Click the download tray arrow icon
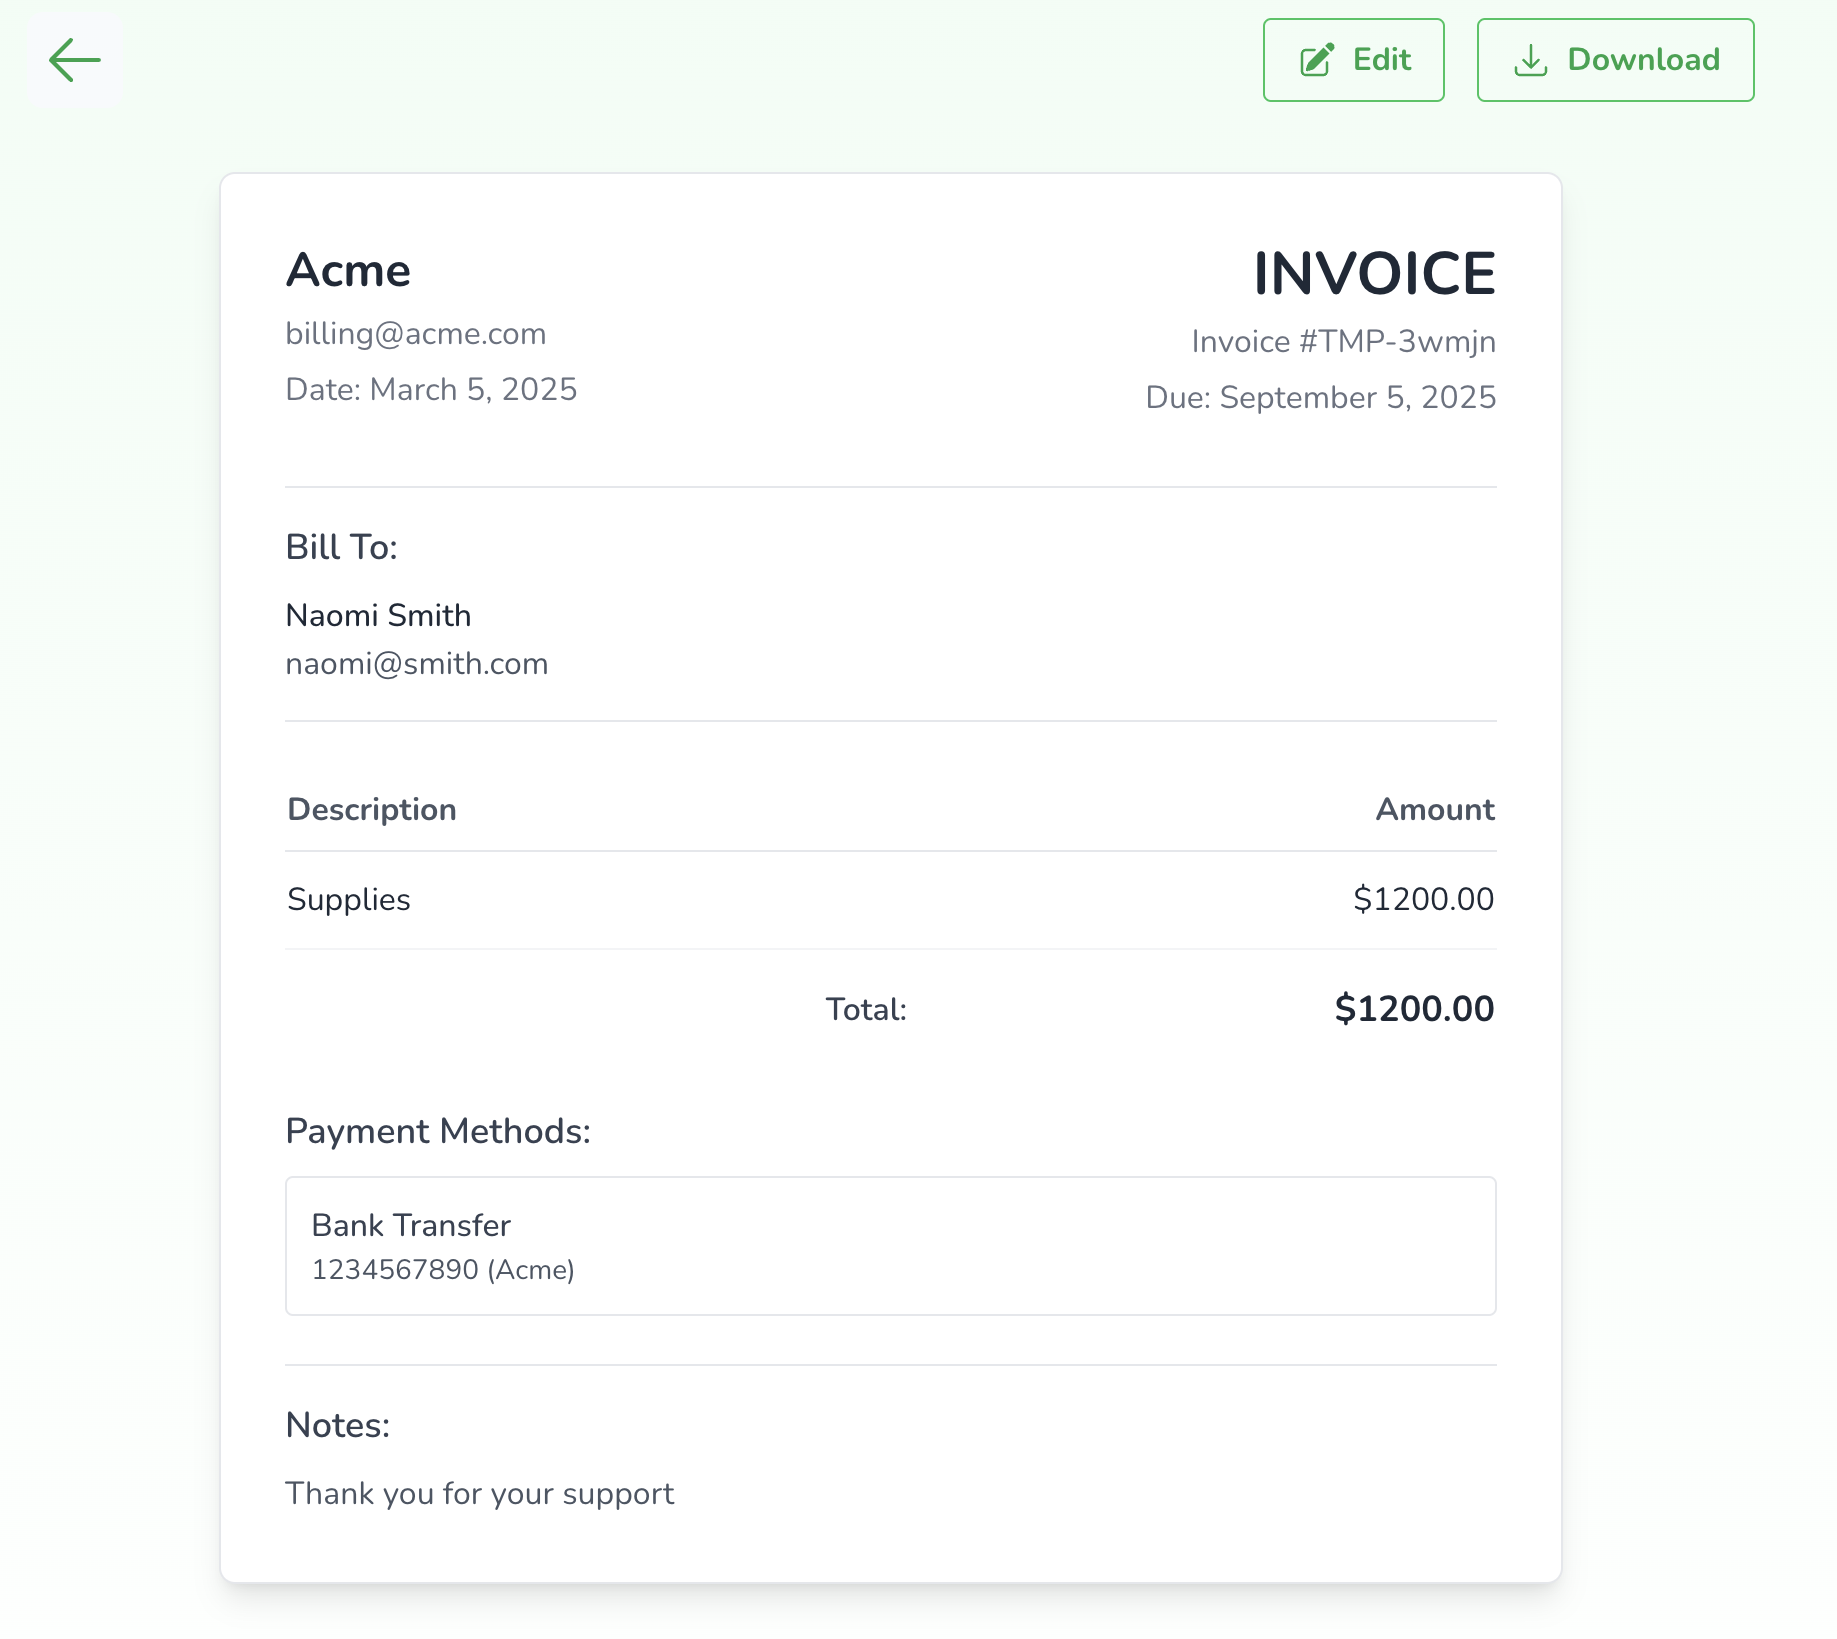The height and width of the screenshot is (1639, 1837). click(1530, 60)
